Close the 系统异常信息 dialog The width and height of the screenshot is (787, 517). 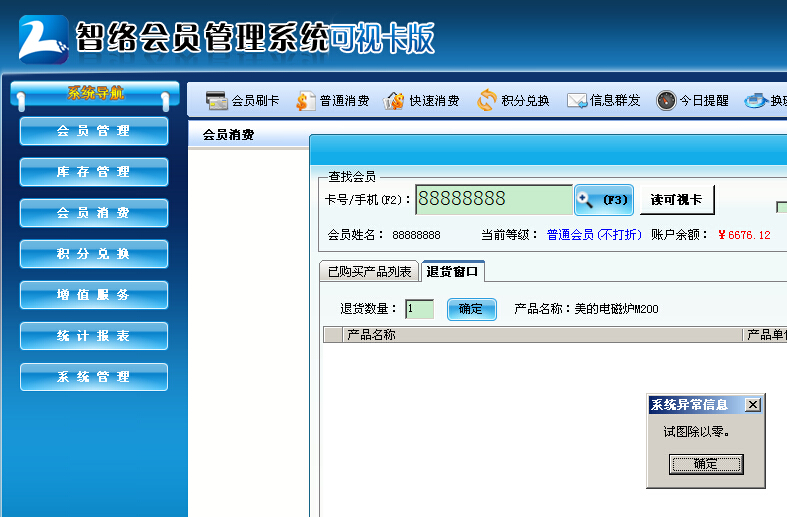[x=753, y=405]
